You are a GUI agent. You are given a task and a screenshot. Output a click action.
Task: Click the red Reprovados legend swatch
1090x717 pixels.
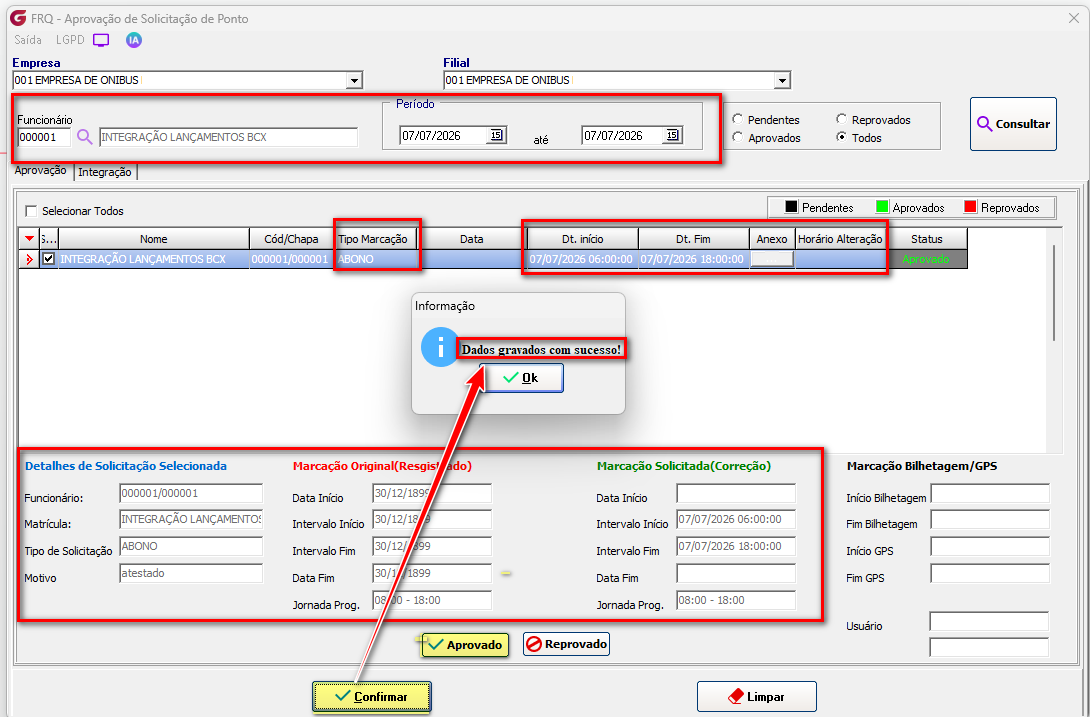click(970, 207)
